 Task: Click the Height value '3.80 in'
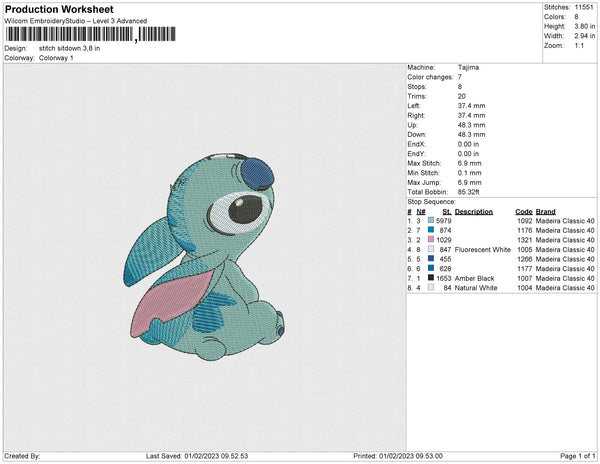point(585,26)
